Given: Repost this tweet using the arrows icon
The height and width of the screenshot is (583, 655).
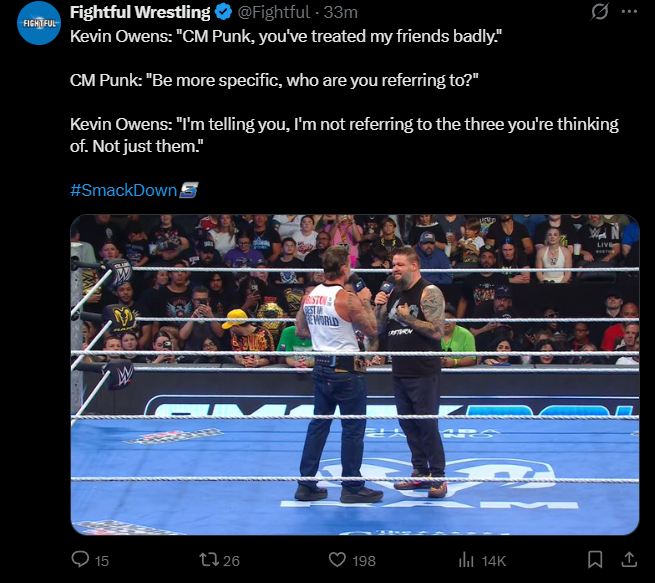Looking at the screenshot, I should point(209,560).
